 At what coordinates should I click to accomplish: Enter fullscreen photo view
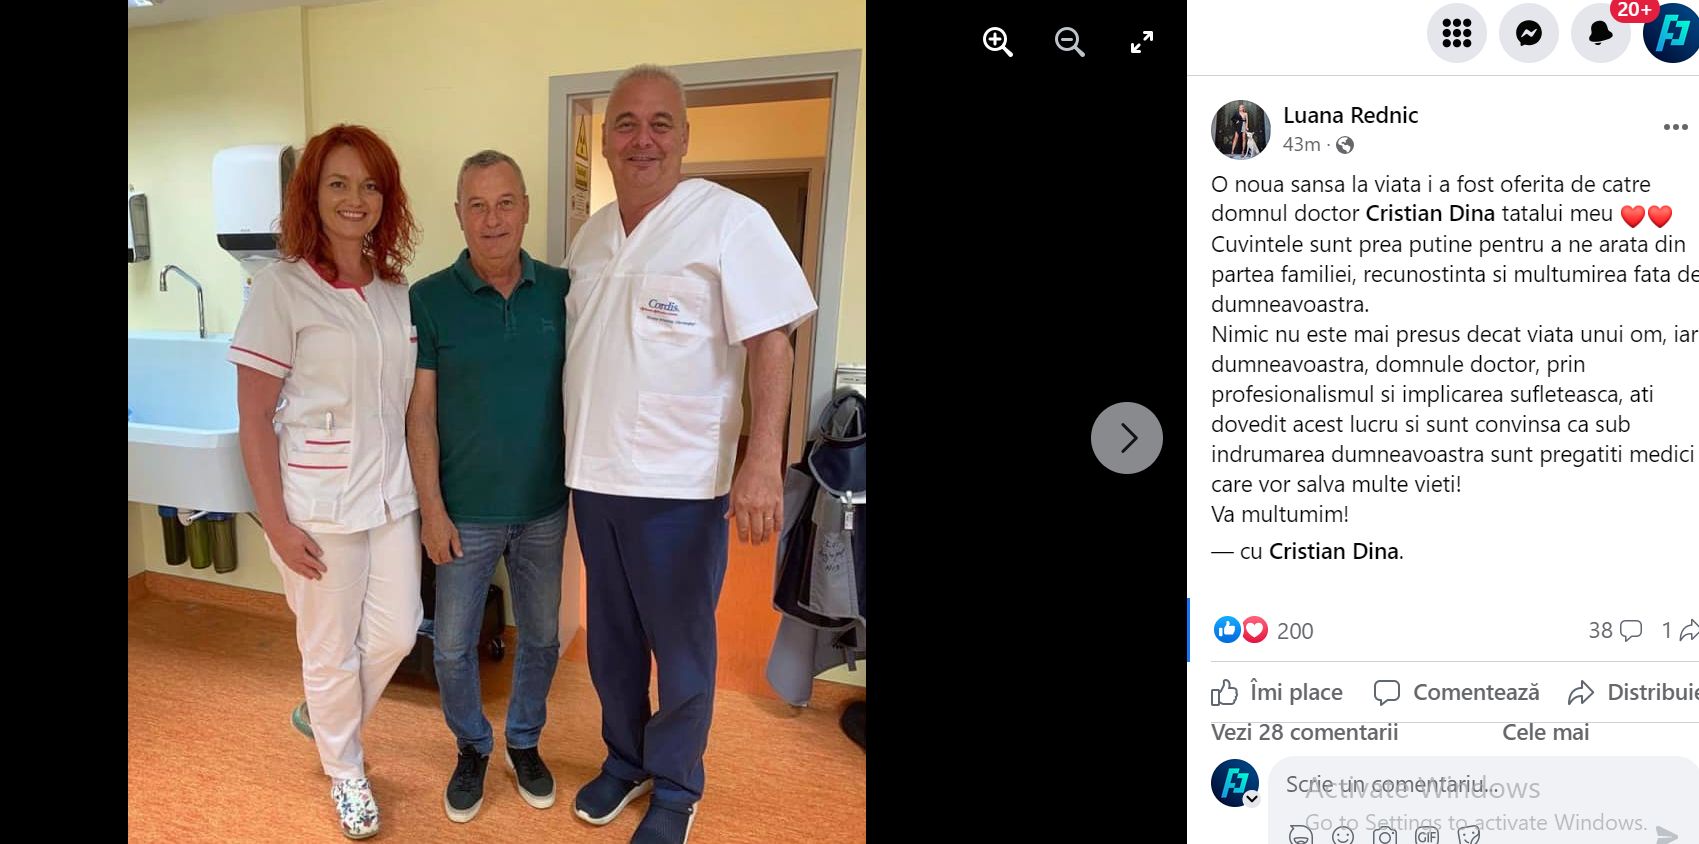tap(1141, 42)
